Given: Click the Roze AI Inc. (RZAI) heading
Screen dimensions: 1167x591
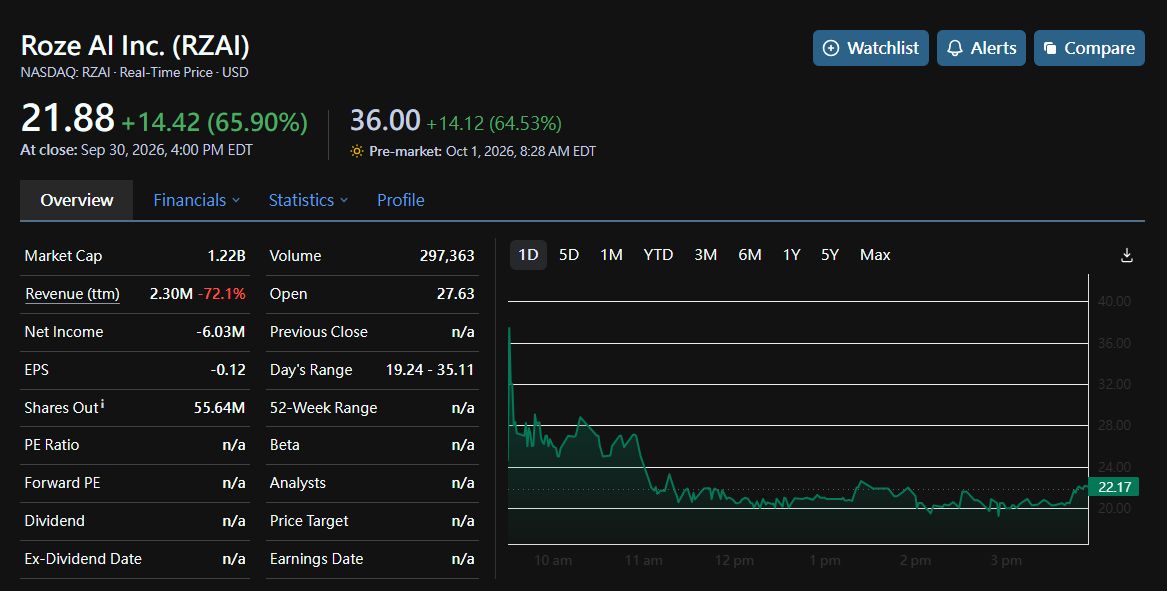Looking at the screenshot, I should pos(135,45).
